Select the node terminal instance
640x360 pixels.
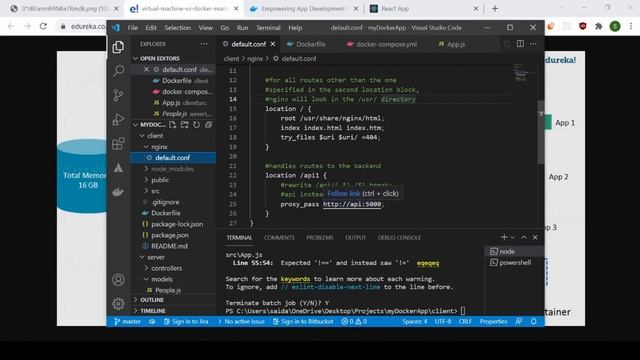click(x=514, y=251)
